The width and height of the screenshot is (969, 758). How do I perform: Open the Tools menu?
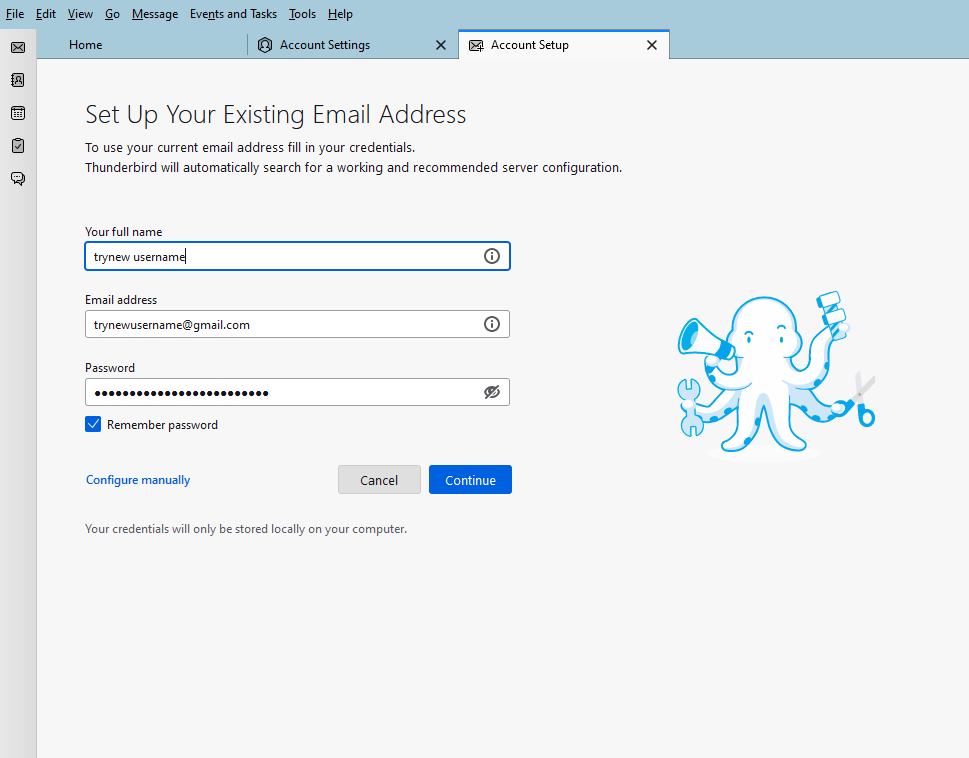pyautogui.click(x=302, y=14)
